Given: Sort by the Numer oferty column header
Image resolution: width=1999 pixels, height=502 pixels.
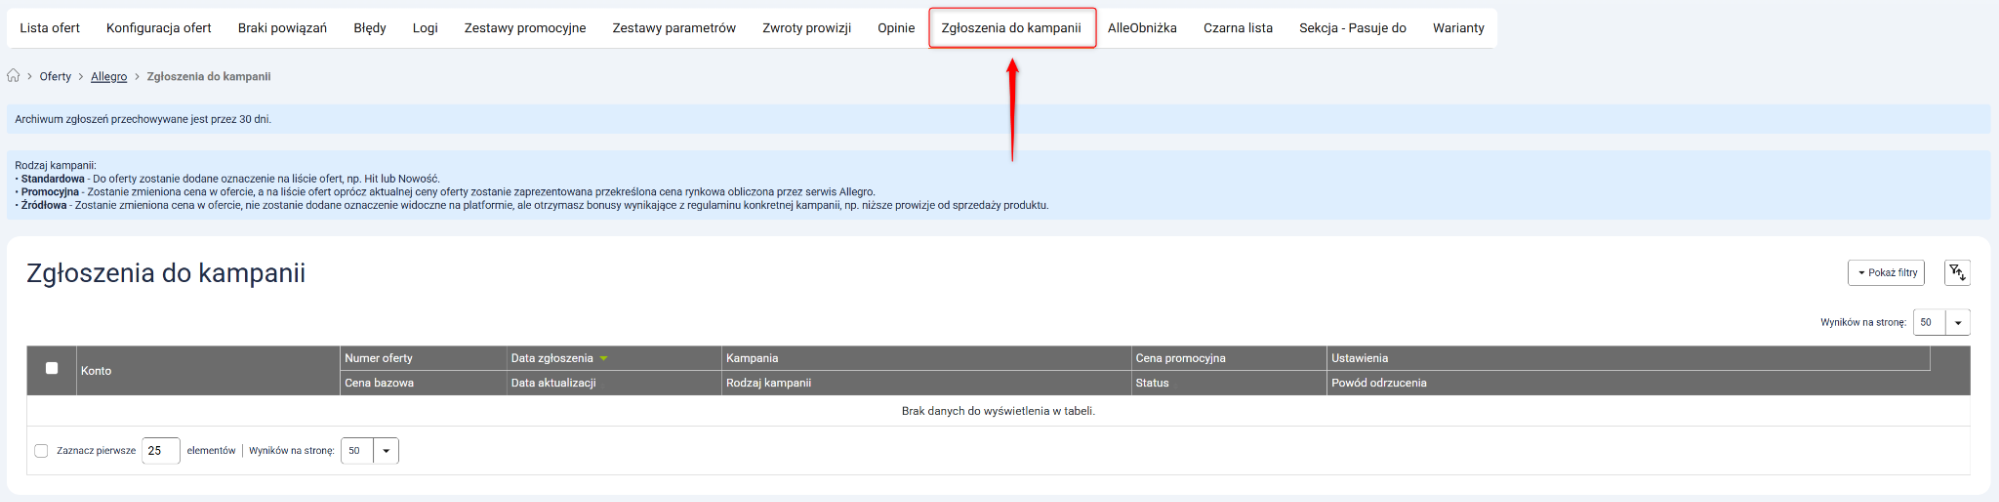Looking at the screenshot, I should point(379,358).
